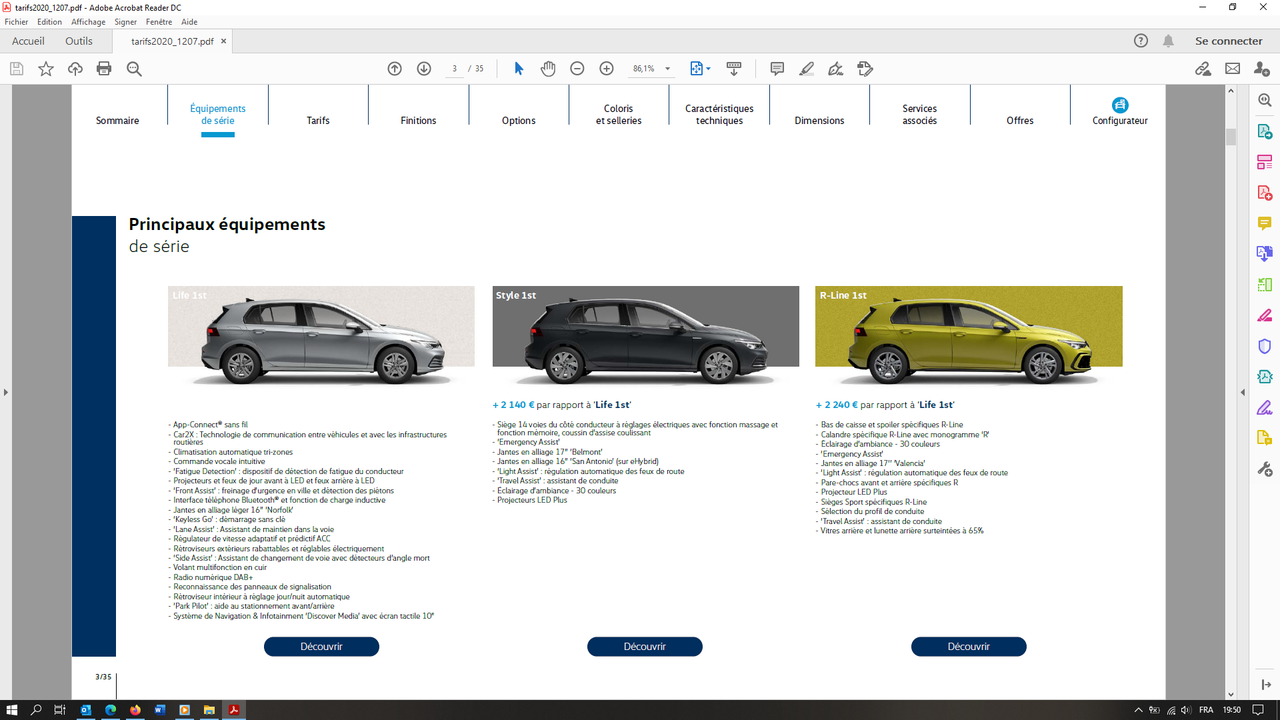Viewport: 1280px width, 720px height.
Task: Share link icon in top right
Action: coord(1203,69)
